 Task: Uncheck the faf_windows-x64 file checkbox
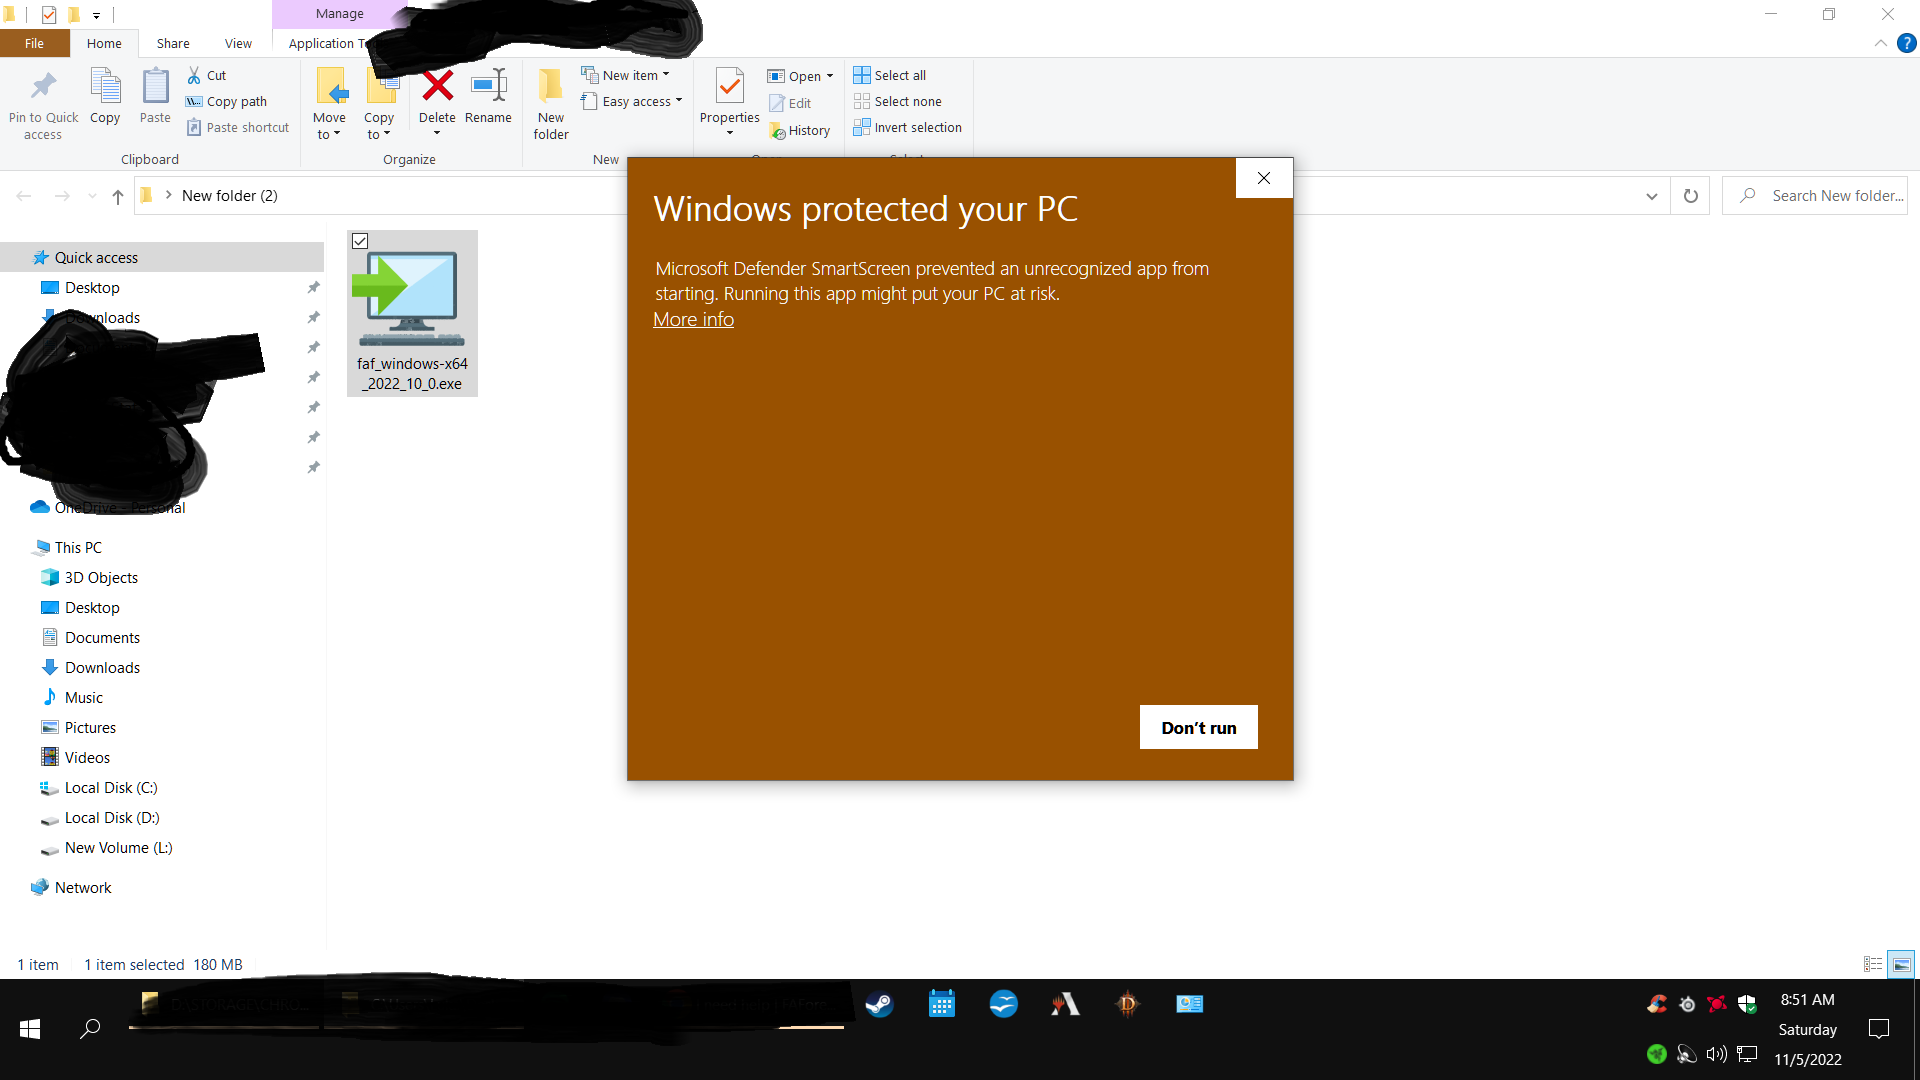click(x=360, y=241)
